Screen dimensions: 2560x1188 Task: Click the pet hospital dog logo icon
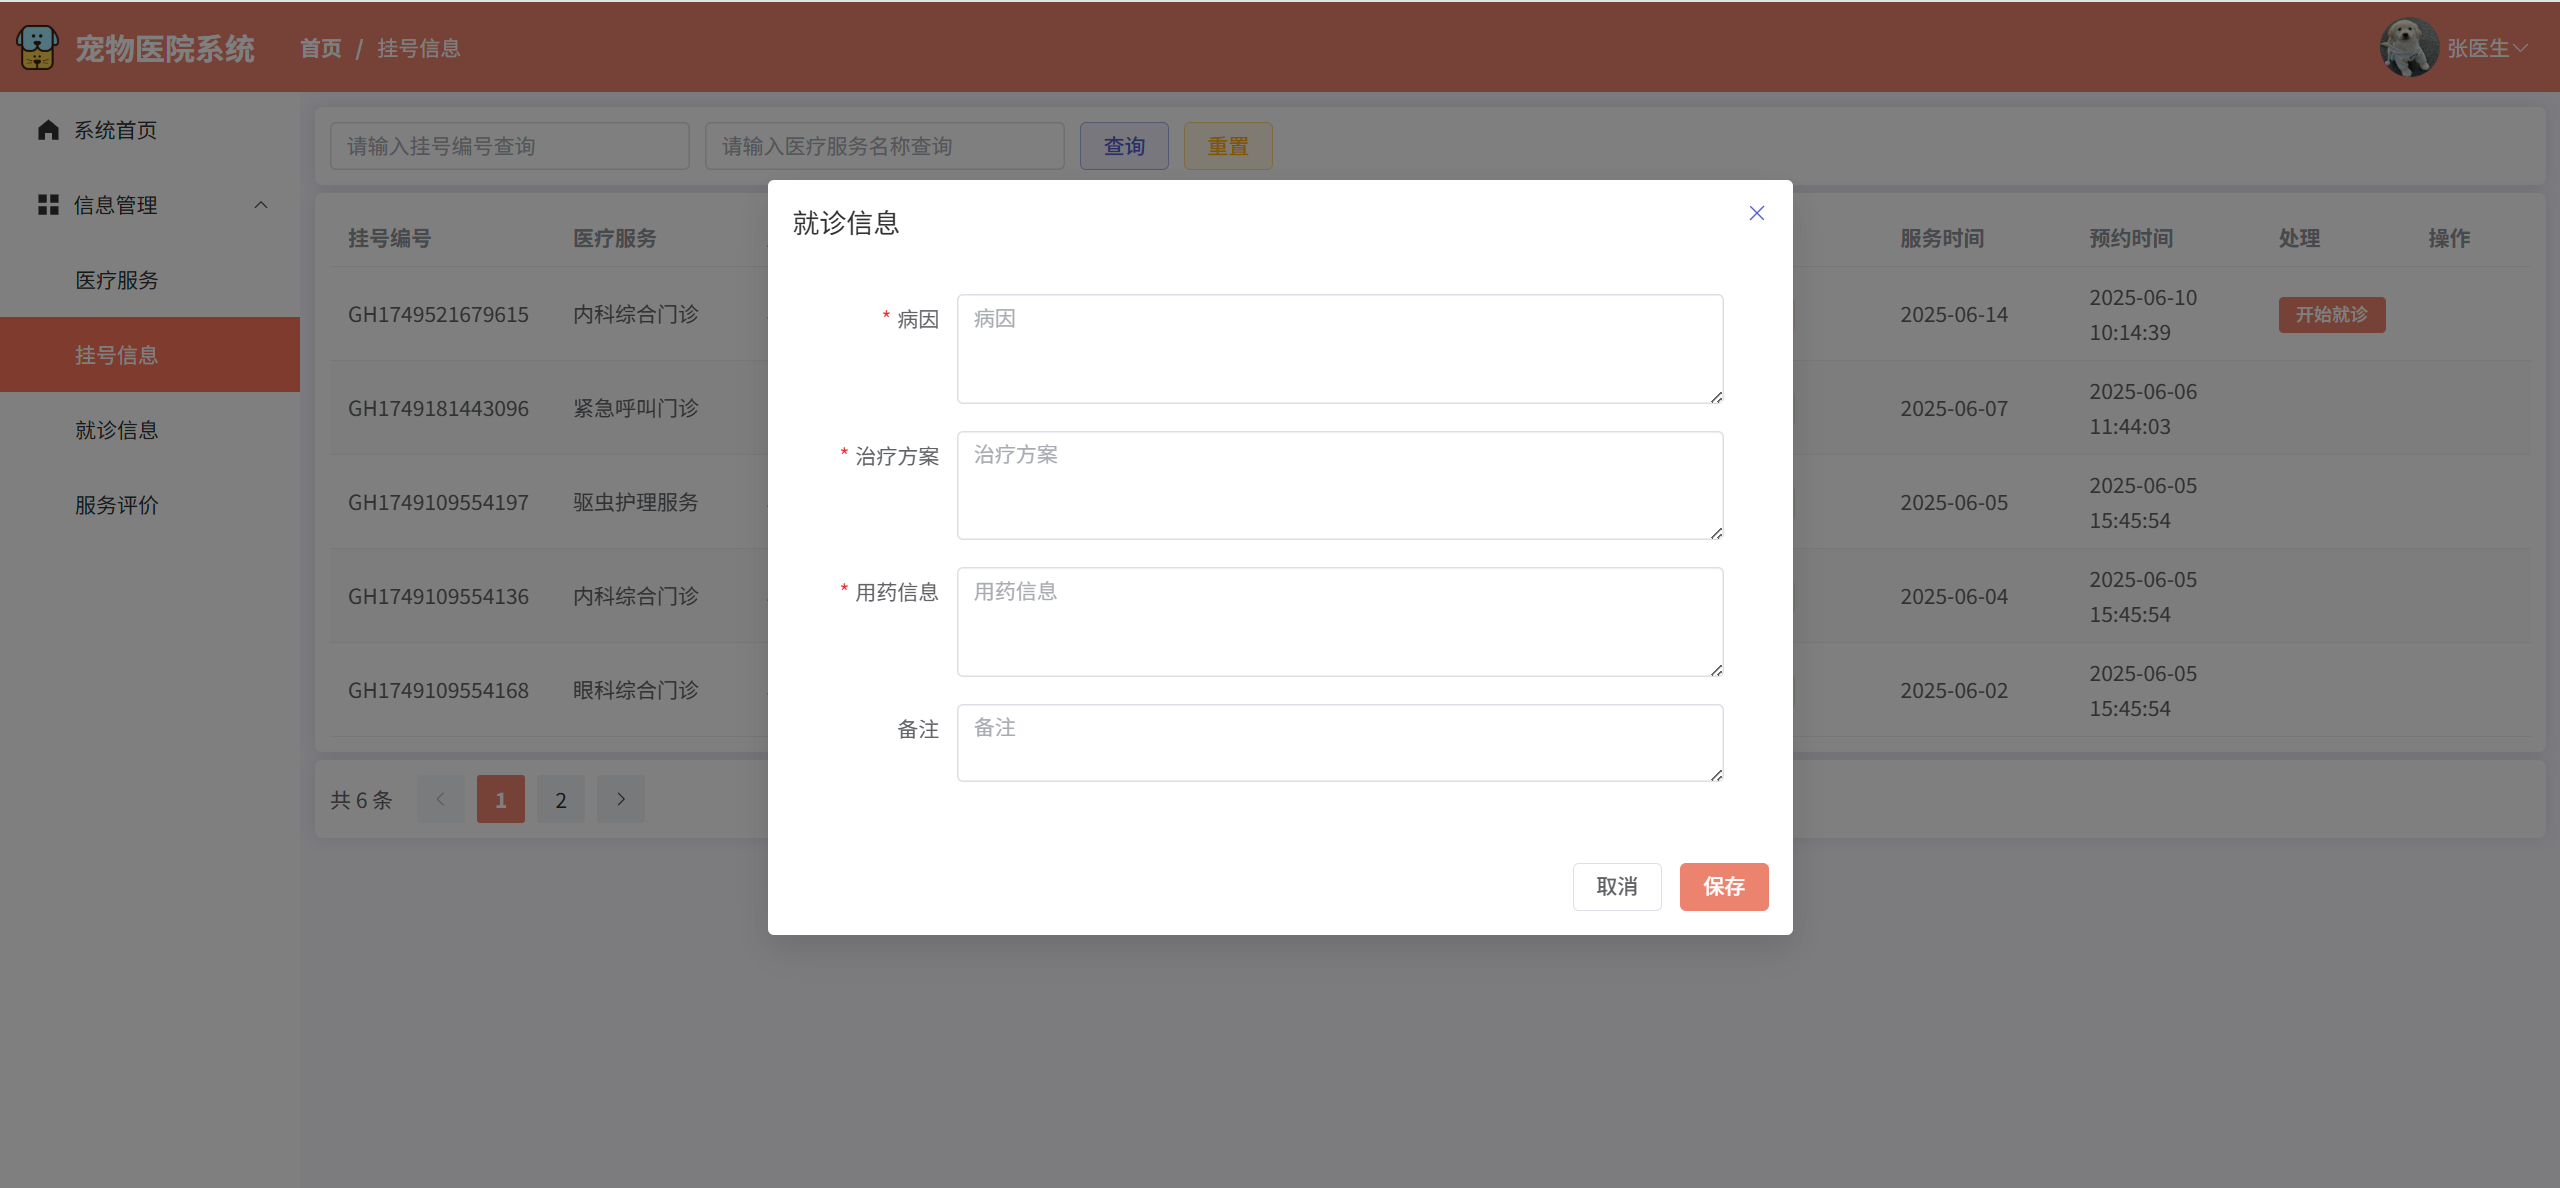(37, 47)
